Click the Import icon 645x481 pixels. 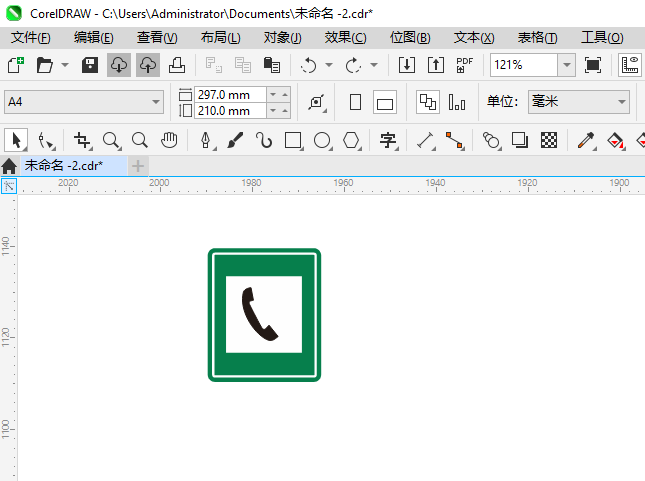(x=407, y=65)
